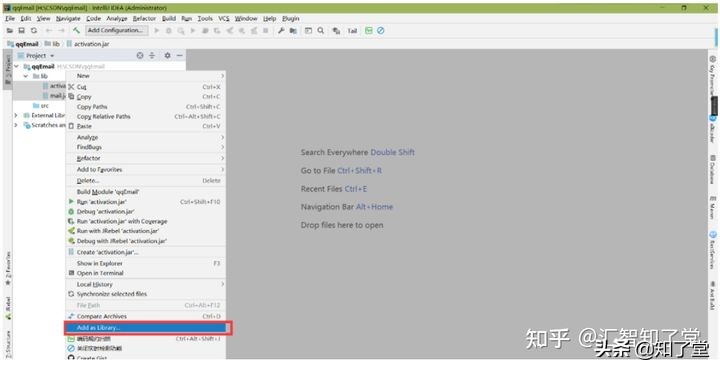Select Copy Paths in context menu
This screenshot has height=369, width=720.
click(x=146, y=107)
